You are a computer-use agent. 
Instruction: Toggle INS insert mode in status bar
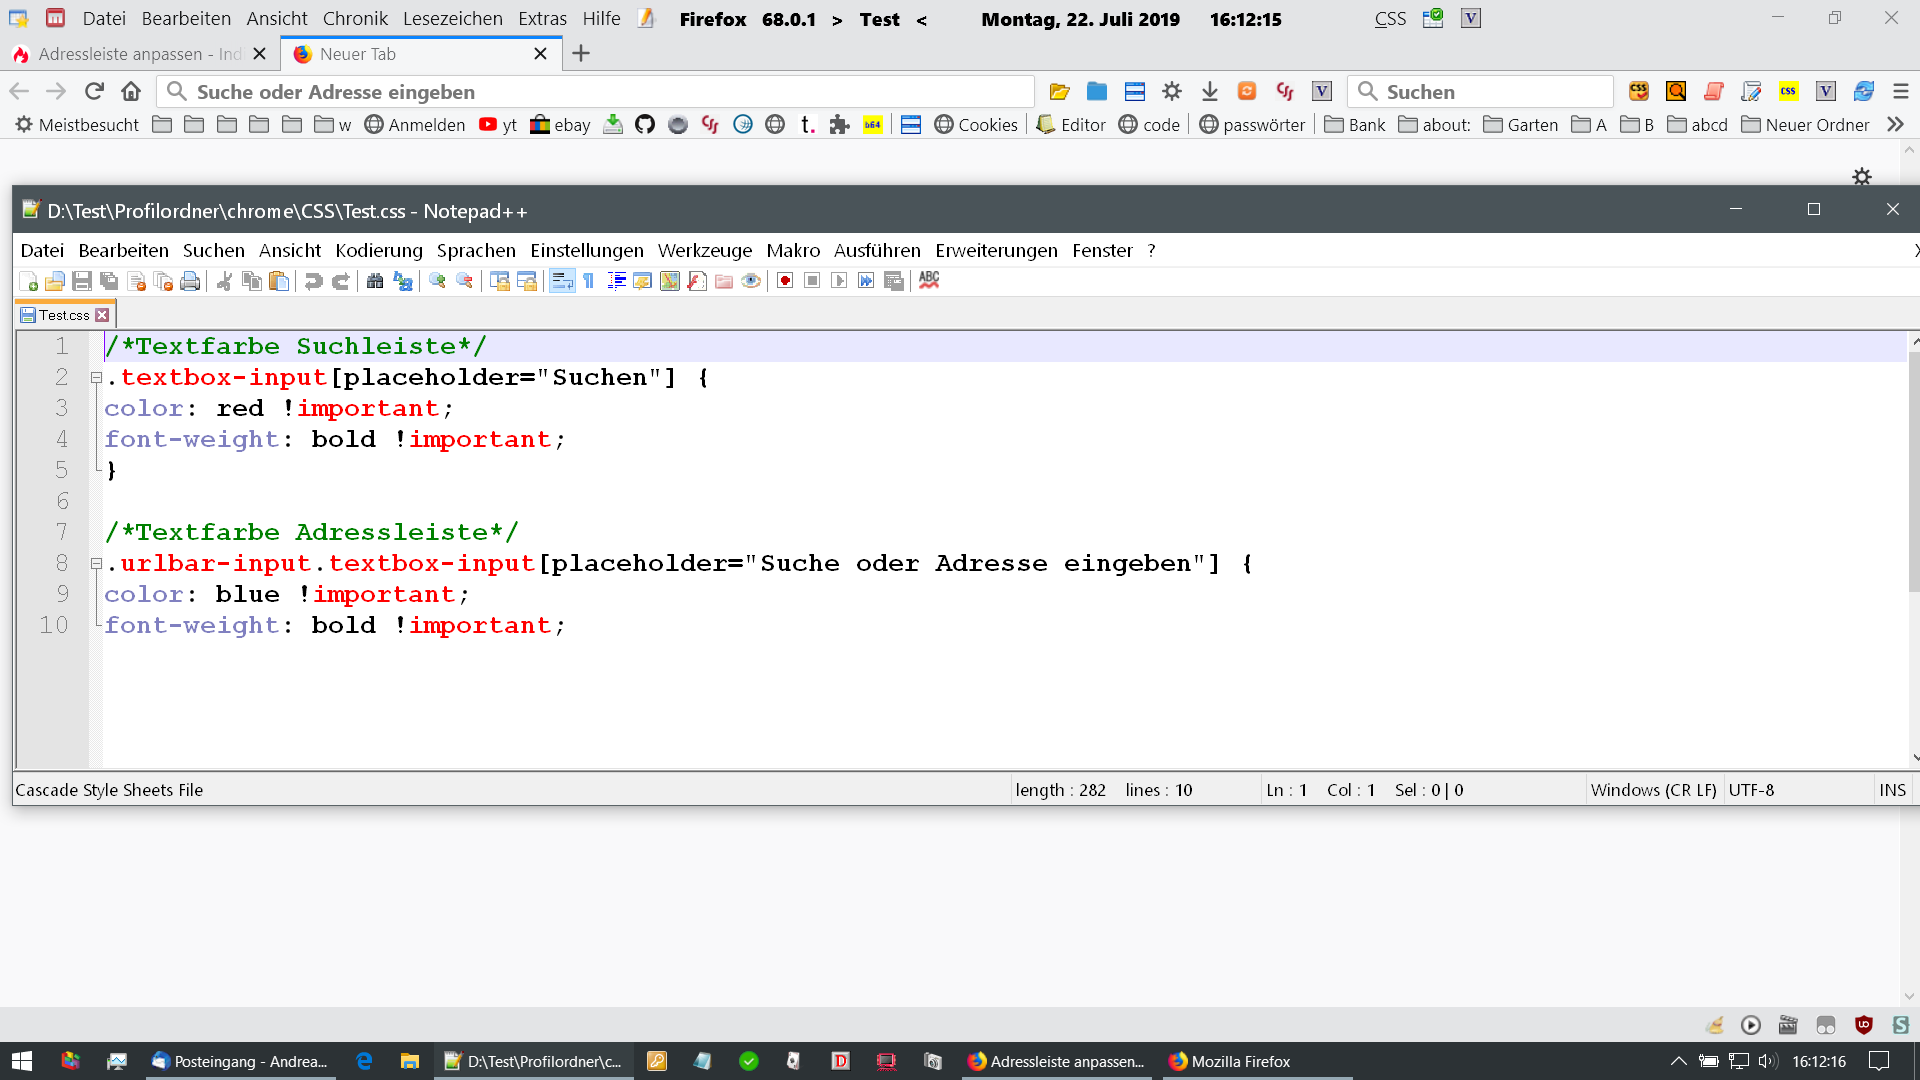tap(1892, 790)
